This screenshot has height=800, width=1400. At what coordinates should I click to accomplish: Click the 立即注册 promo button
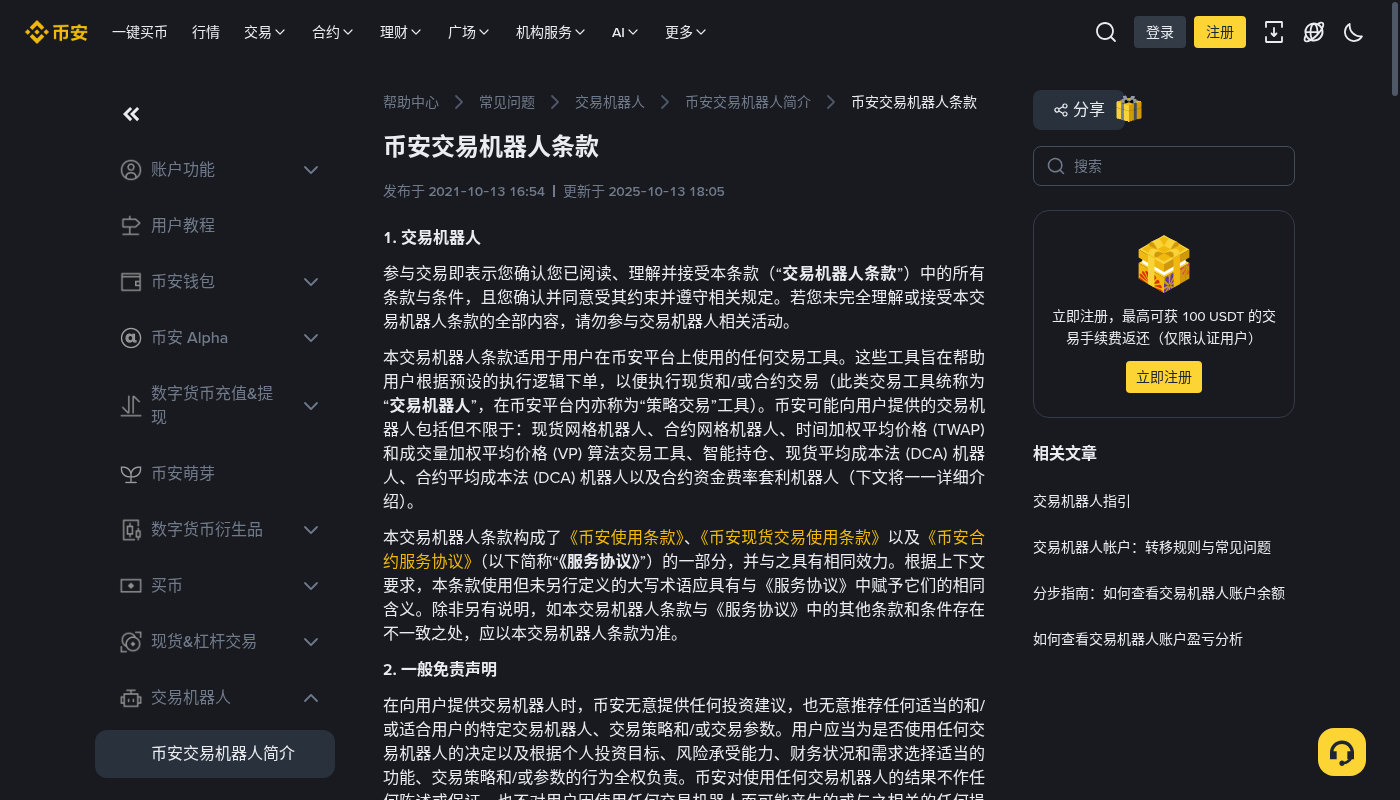click(x=1164, y=377)
